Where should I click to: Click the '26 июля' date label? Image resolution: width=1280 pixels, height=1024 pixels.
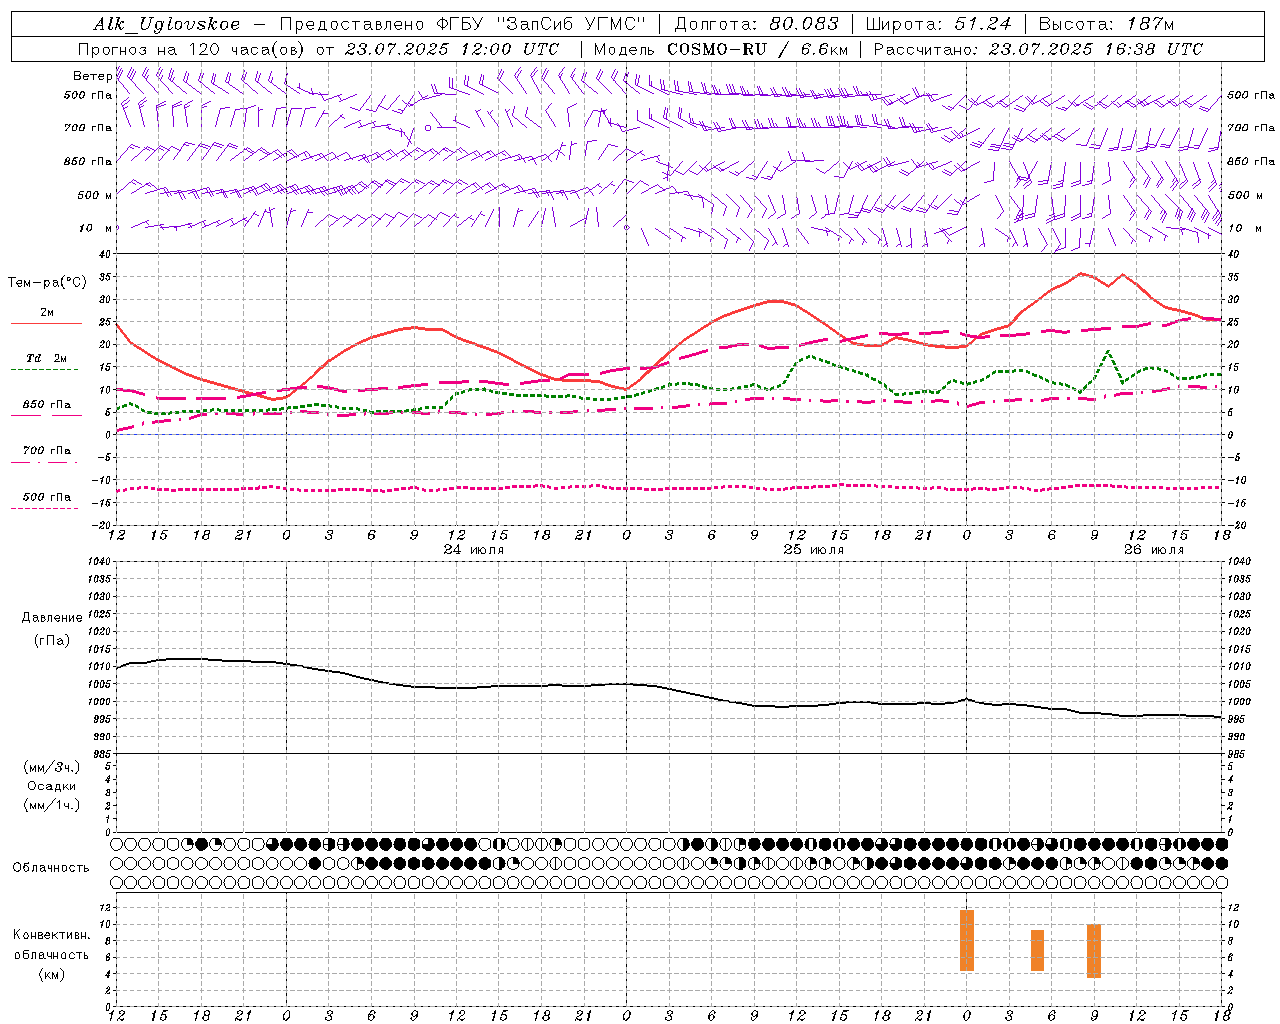(1154, 550)
